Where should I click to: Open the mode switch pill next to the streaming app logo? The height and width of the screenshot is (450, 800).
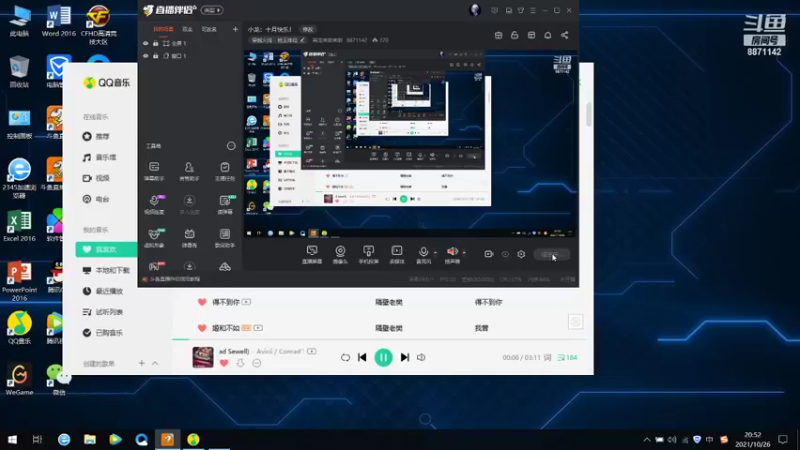[212, 10]
